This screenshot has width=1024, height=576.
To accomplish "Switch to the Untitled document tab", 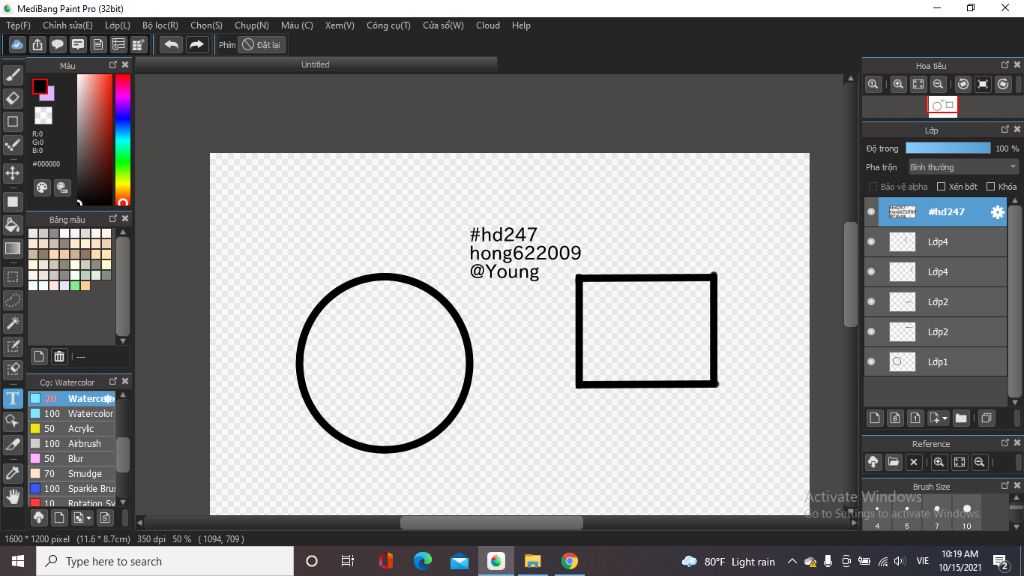I will click(x=315, y=64).
